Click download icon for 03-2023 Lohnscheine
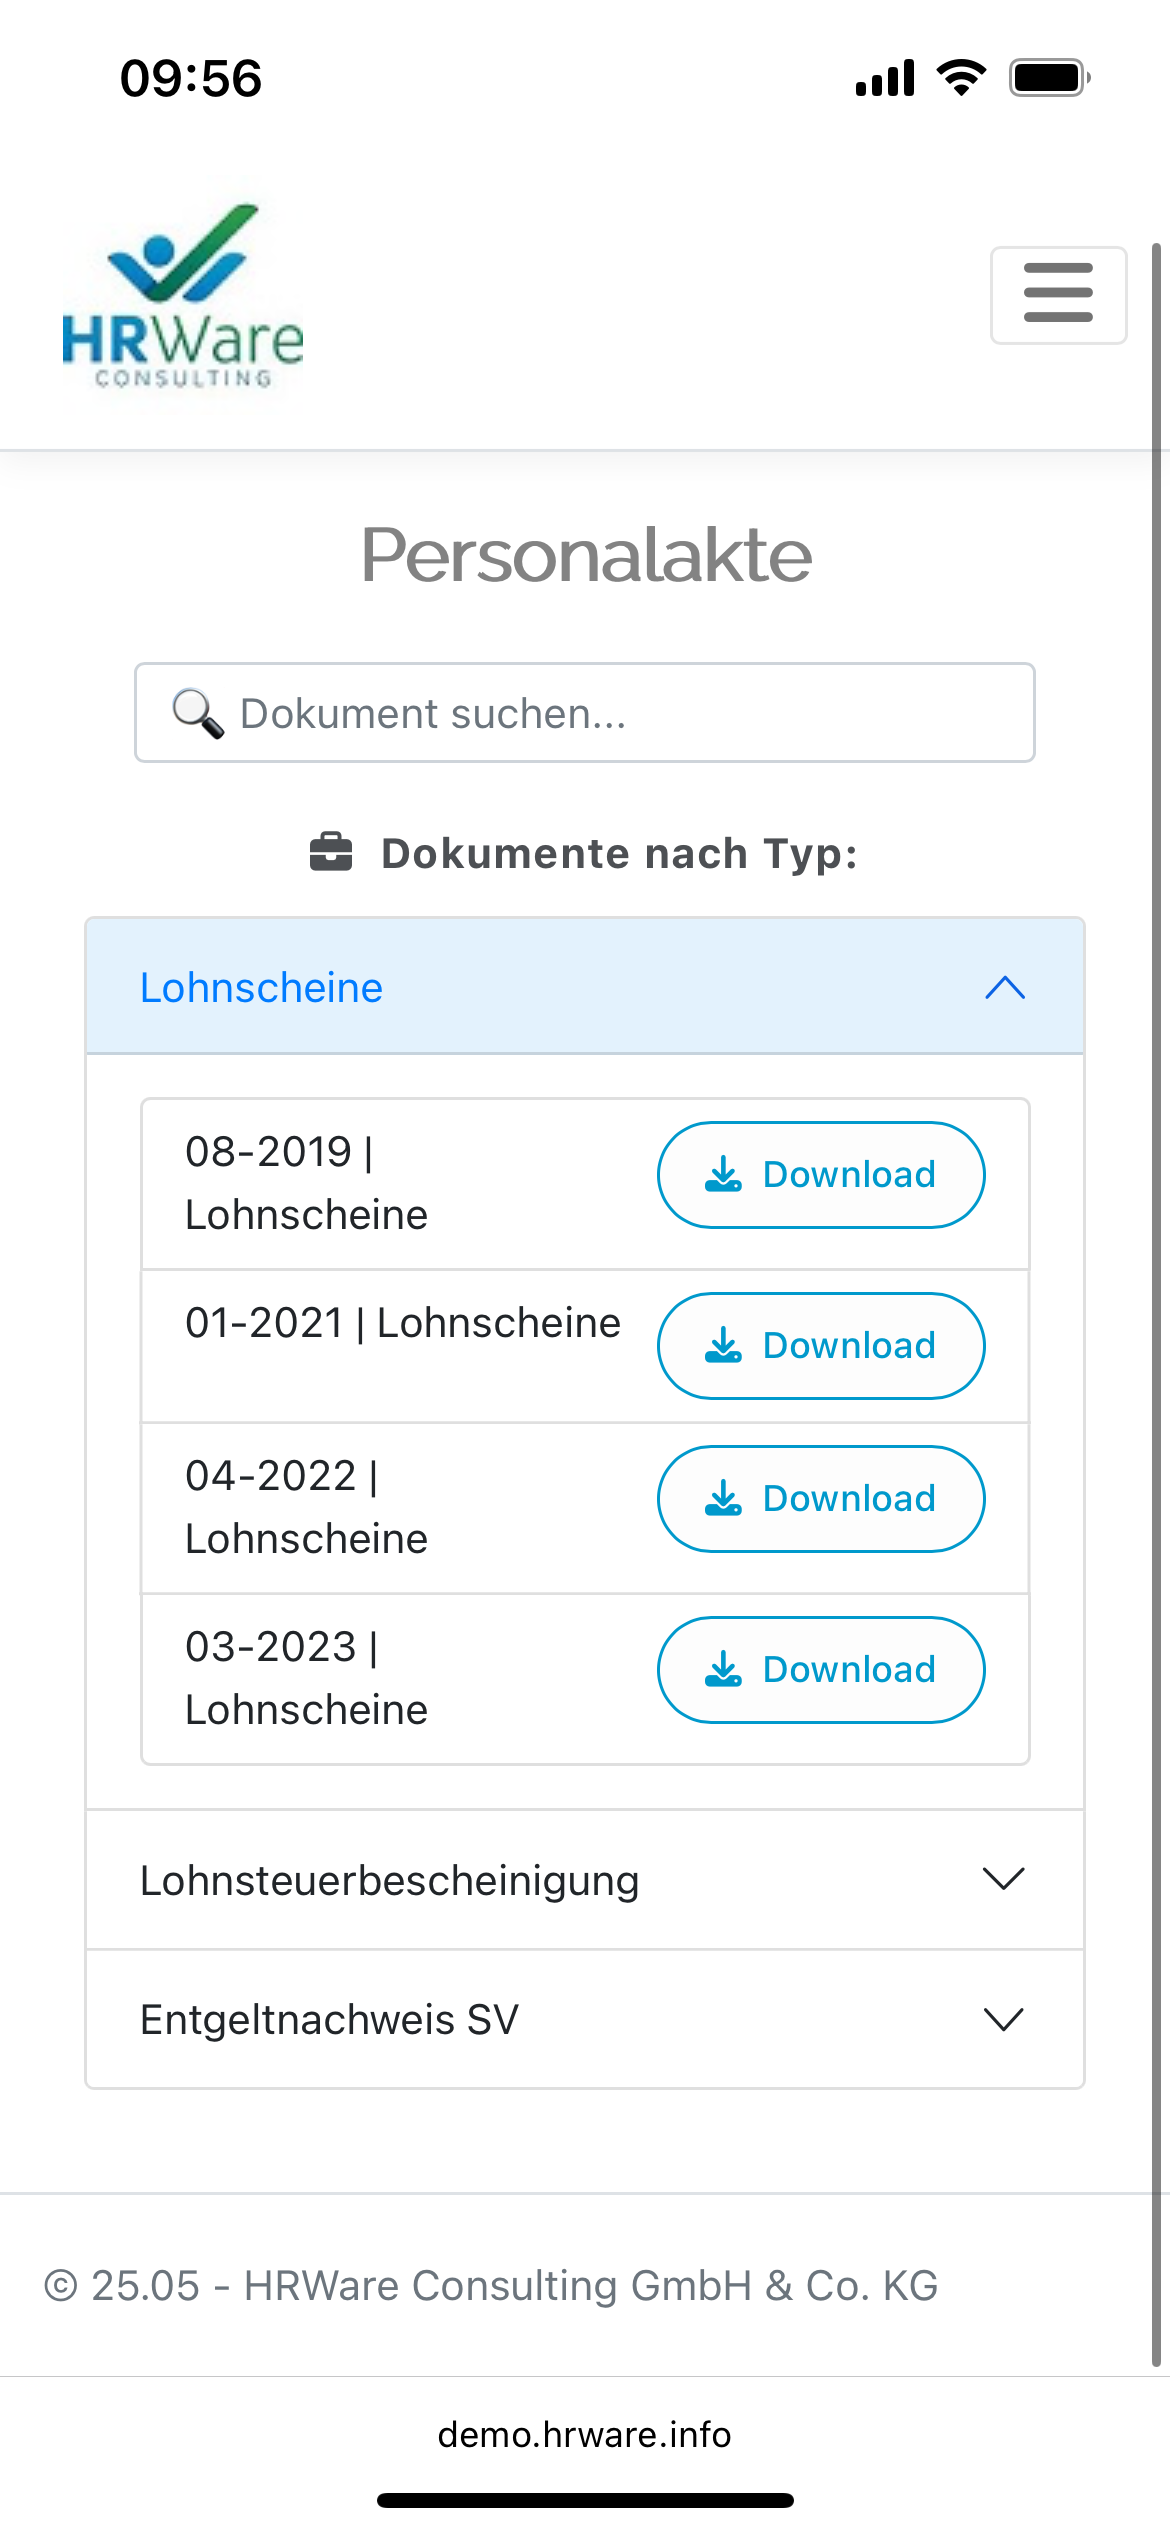The height and width of the screenshot is (2532, 1170). pos(723,1670)
